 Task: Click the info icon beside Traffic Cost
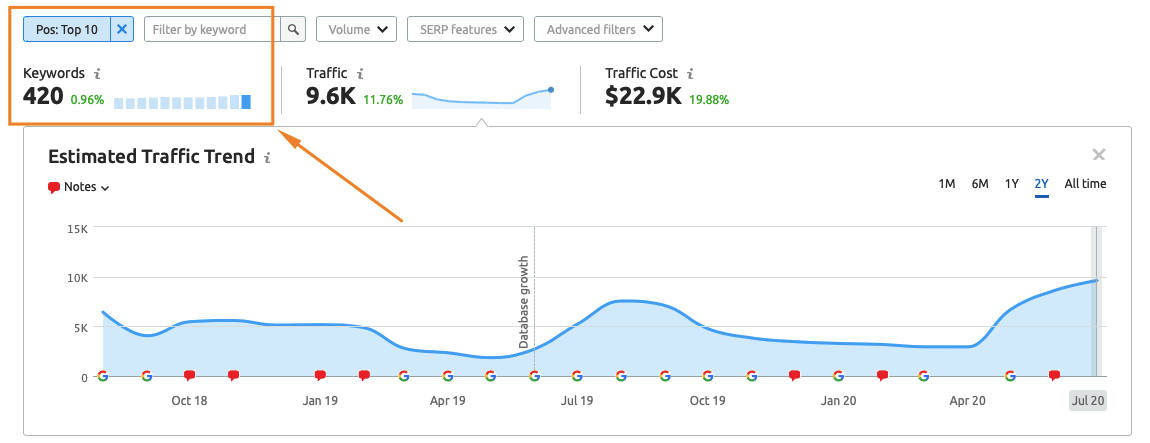[x=691, y=74]
